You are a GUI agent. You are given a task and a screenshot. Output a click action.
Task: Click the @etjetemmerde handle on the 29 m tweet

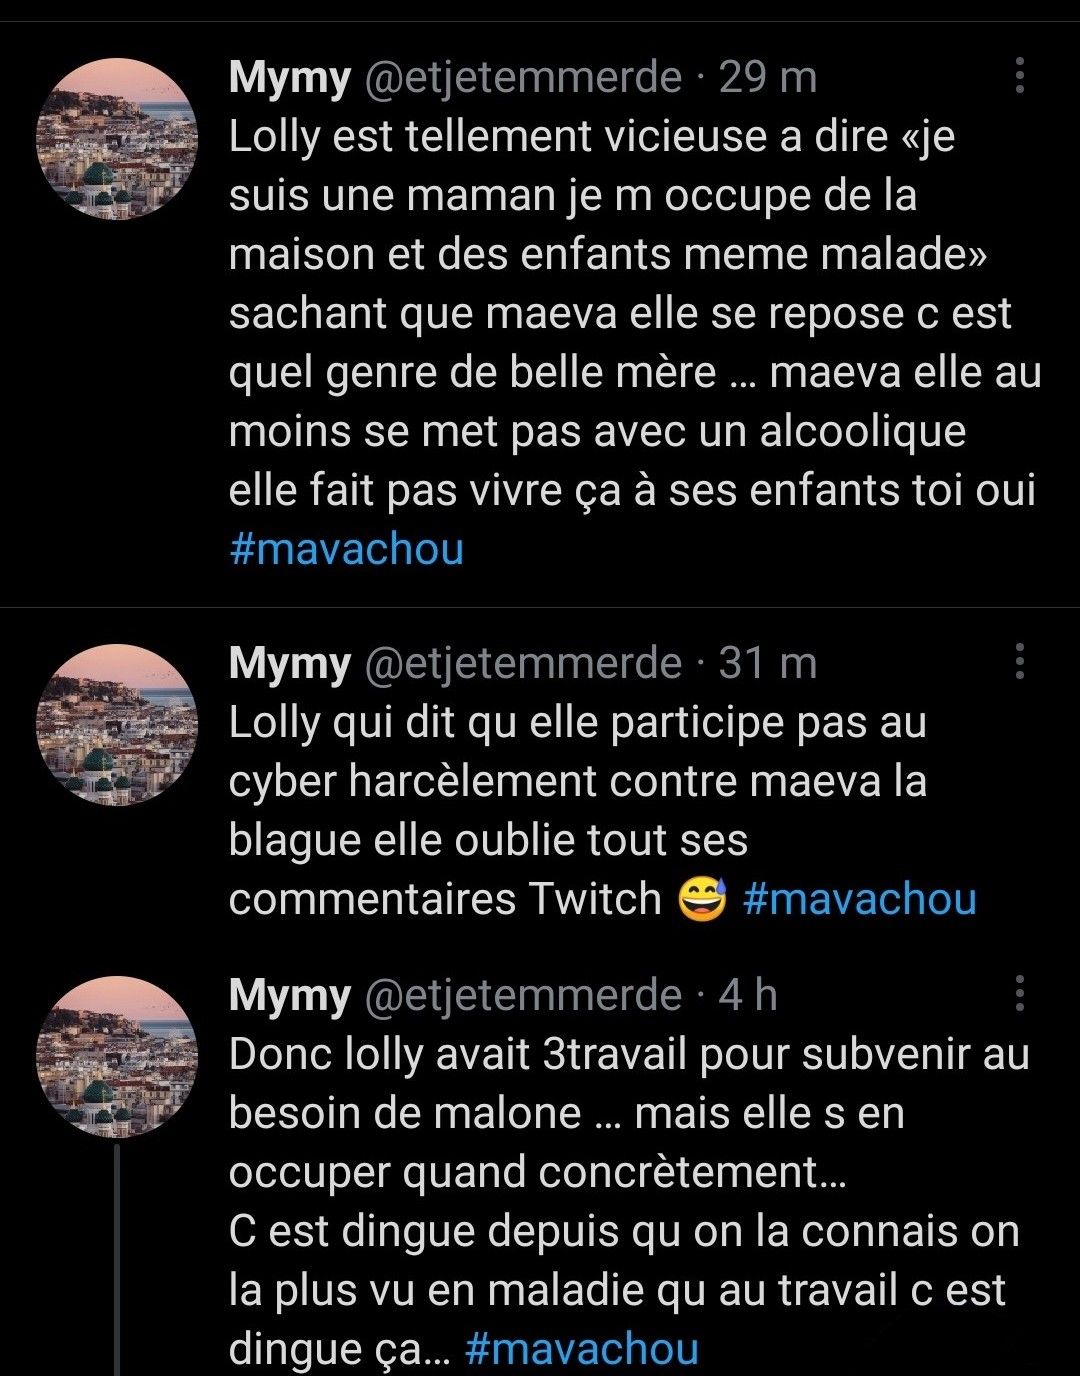pyautogui.click(x=524, y=77)
